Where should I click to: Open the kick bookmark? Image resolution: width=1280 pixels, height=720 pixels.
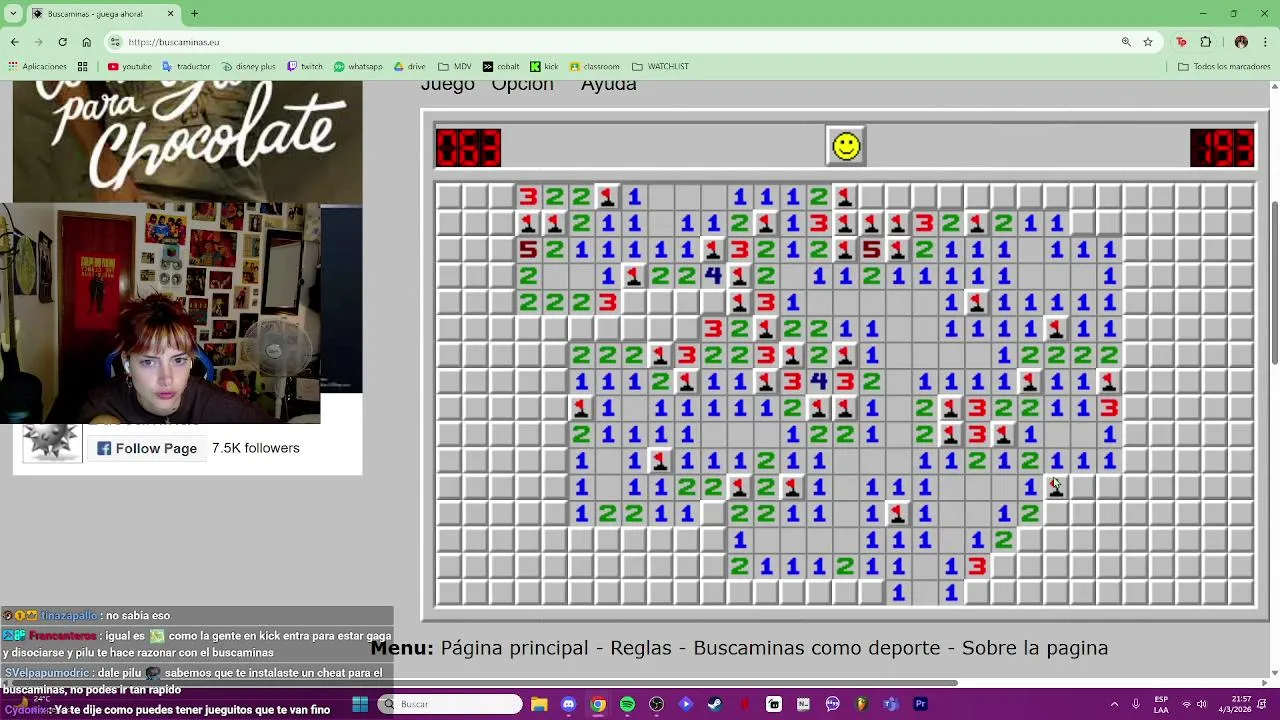544,67
